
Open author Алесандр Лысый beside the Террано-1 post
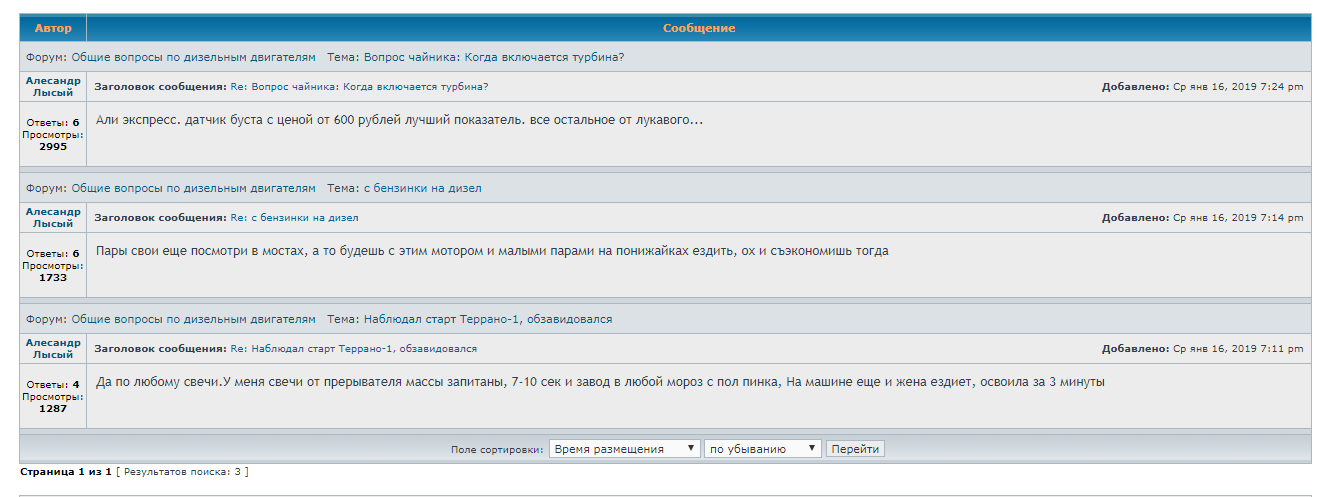(53, 348)
